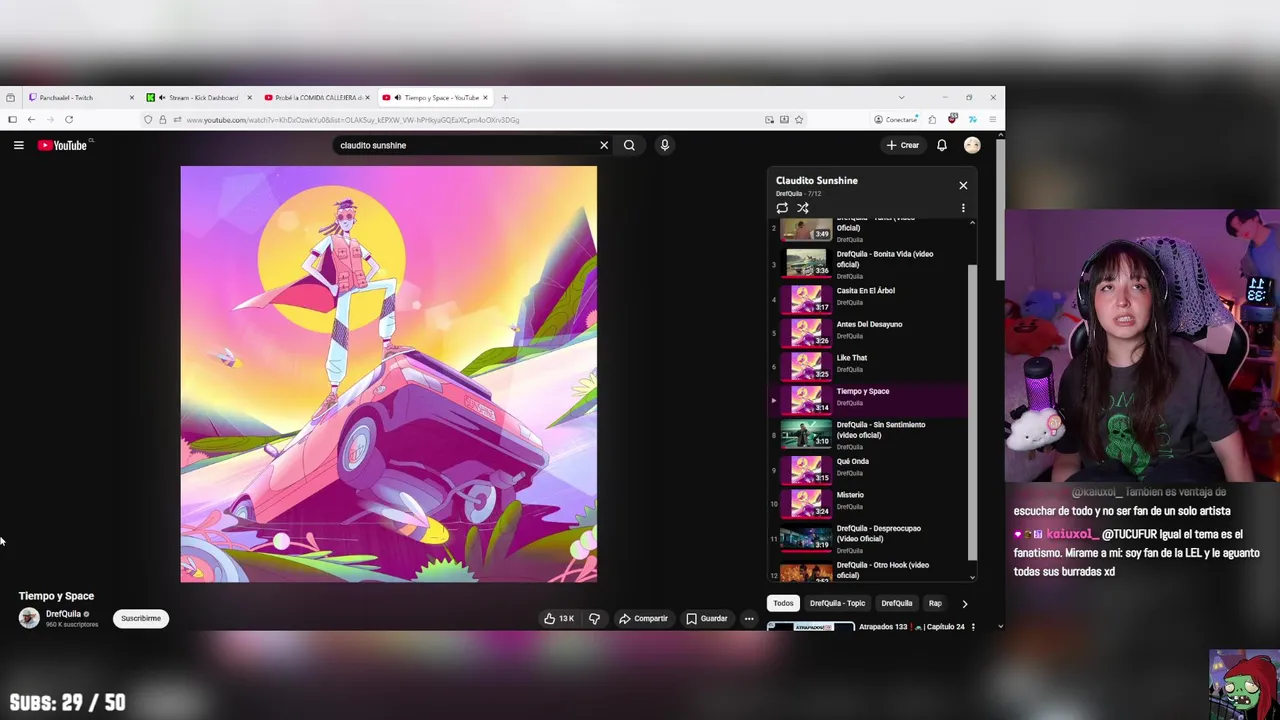
Task: Play Otro Hook playlist entry
Action: click(870, 570)
